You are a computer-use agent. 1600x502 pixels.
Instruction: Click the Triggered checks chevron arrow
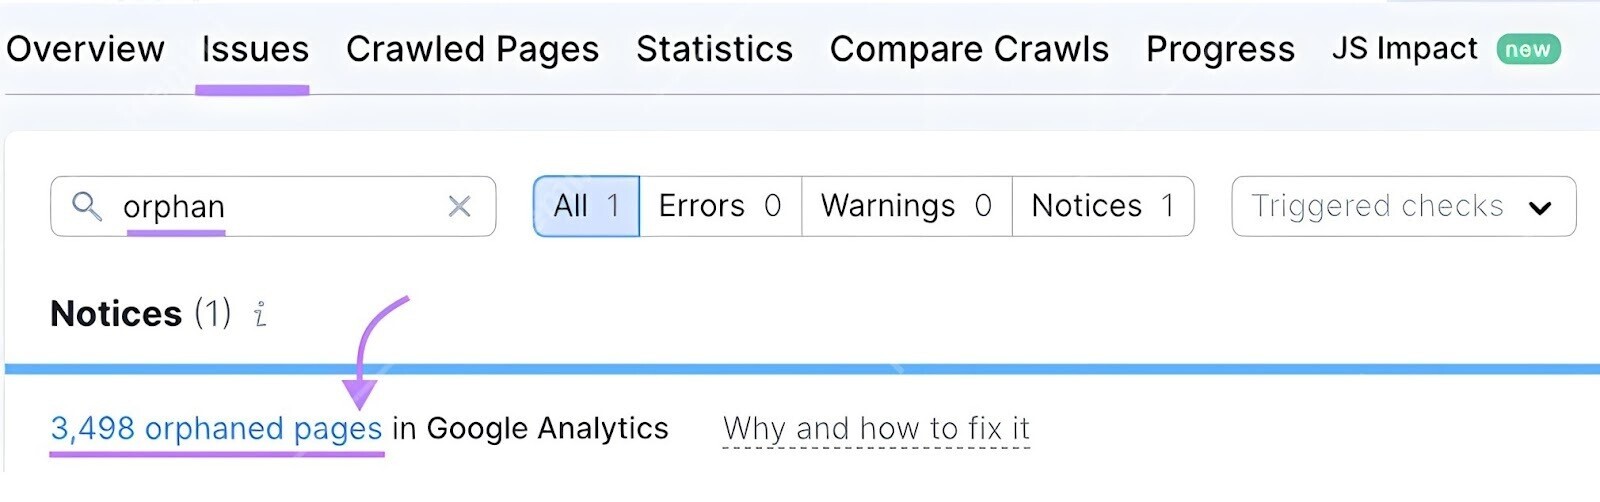click(1540, 207)
